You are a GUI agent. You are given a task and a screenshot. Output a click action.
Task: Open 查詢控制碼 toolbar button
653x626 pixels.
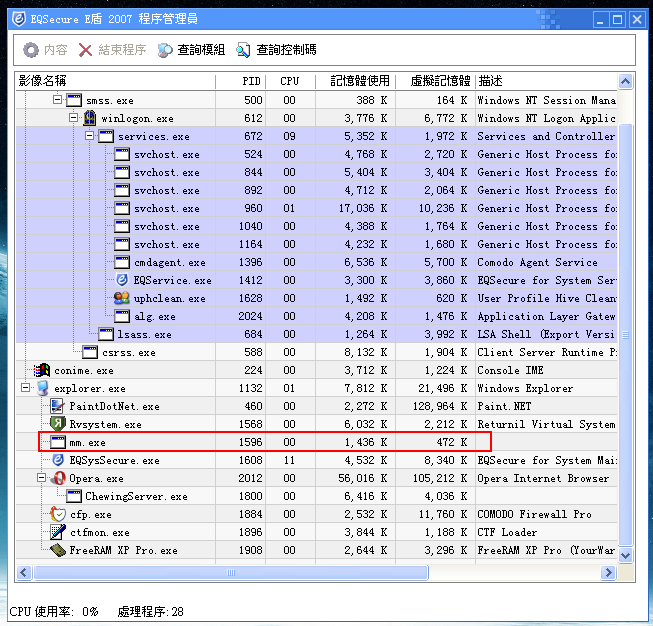tap(276, 50)
